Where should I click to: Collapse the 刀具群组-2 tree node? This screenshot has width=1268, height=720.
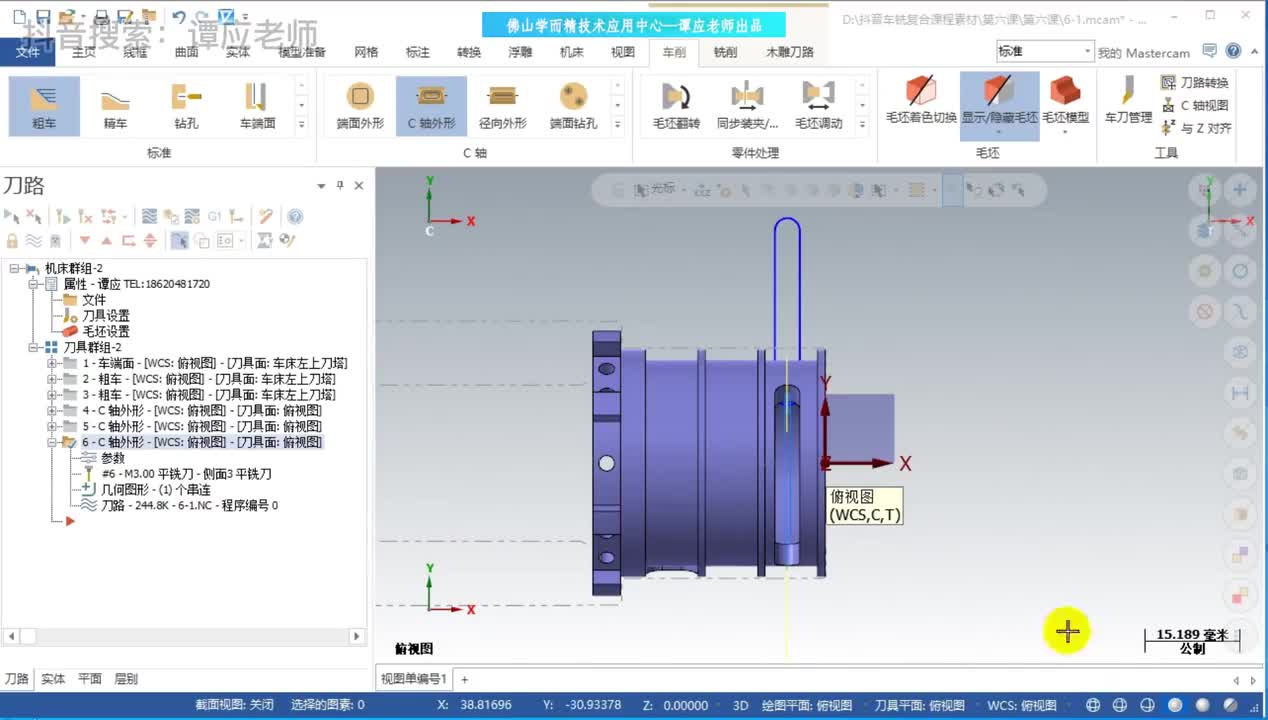click(34, 347)
